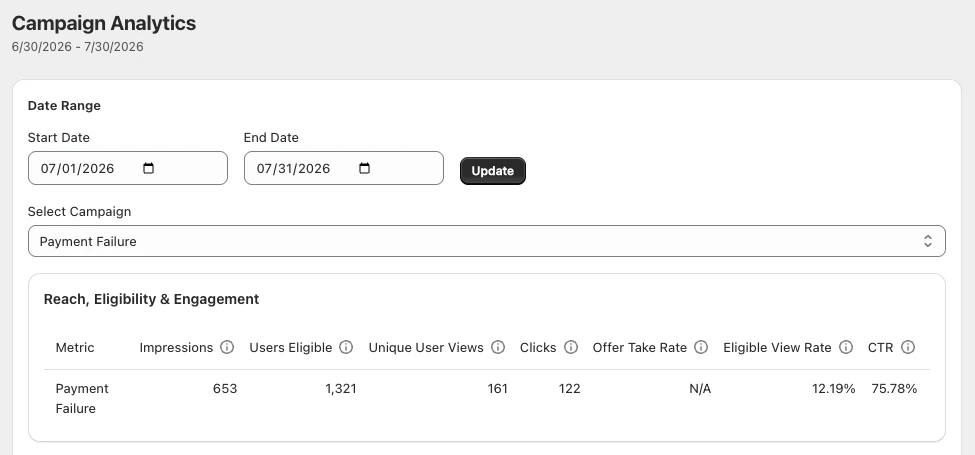Screen dimensions: 975x455
Task: Select the impressions value 653
Action: [225, 388]
